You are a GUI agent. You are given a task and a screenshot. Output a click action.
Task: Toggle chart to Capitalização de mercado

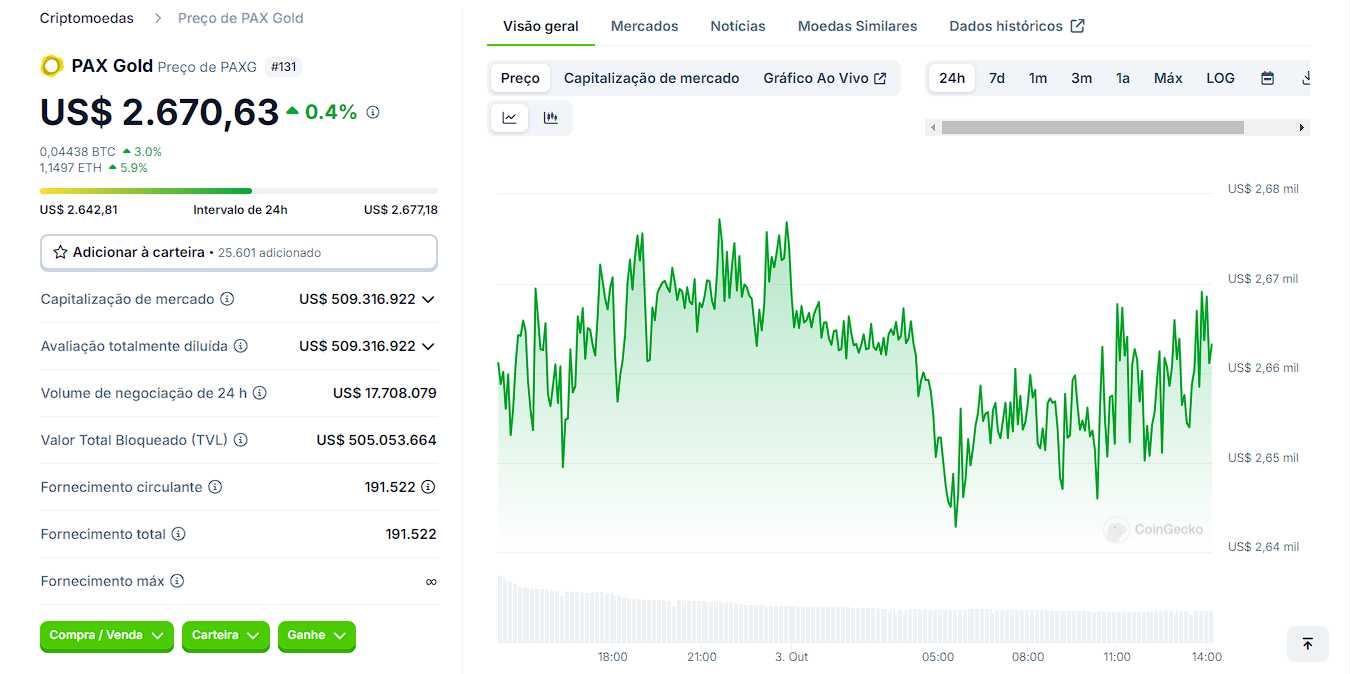651,77
